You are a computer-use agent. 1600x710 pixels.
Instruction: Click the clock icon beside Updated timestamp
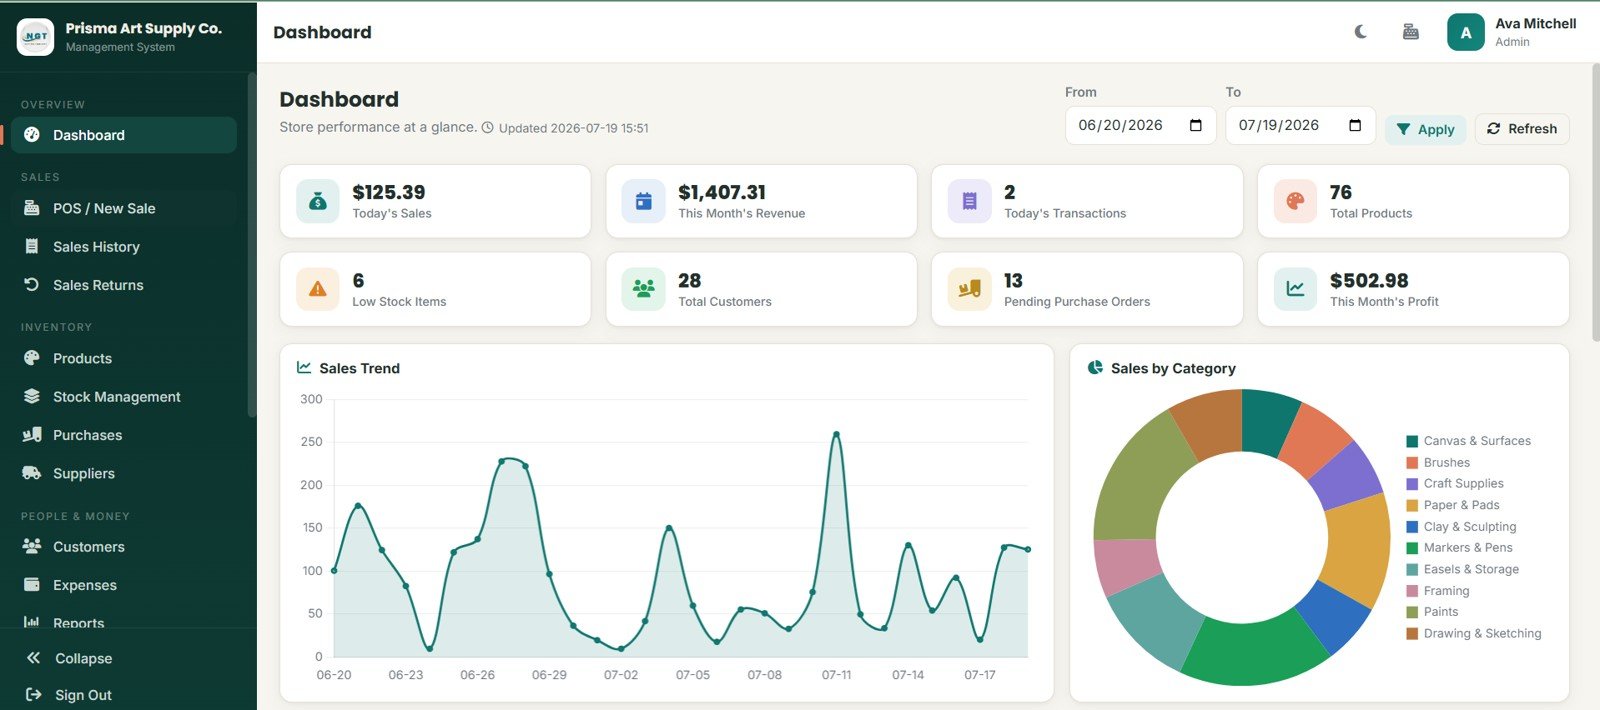click(x=488, y=128)
